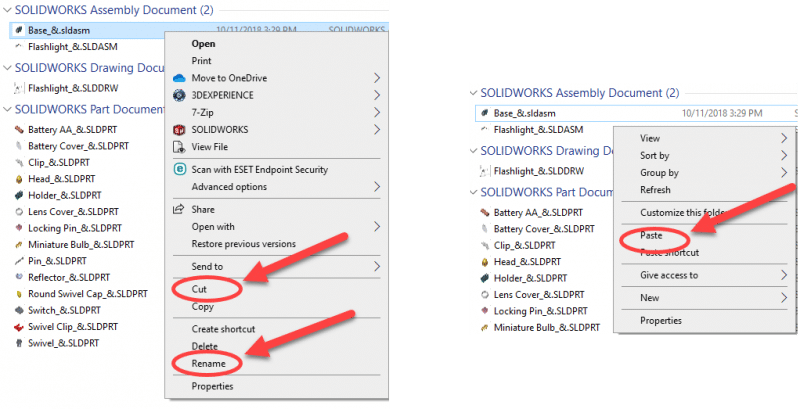Click the View File icon

coord(180,147)
